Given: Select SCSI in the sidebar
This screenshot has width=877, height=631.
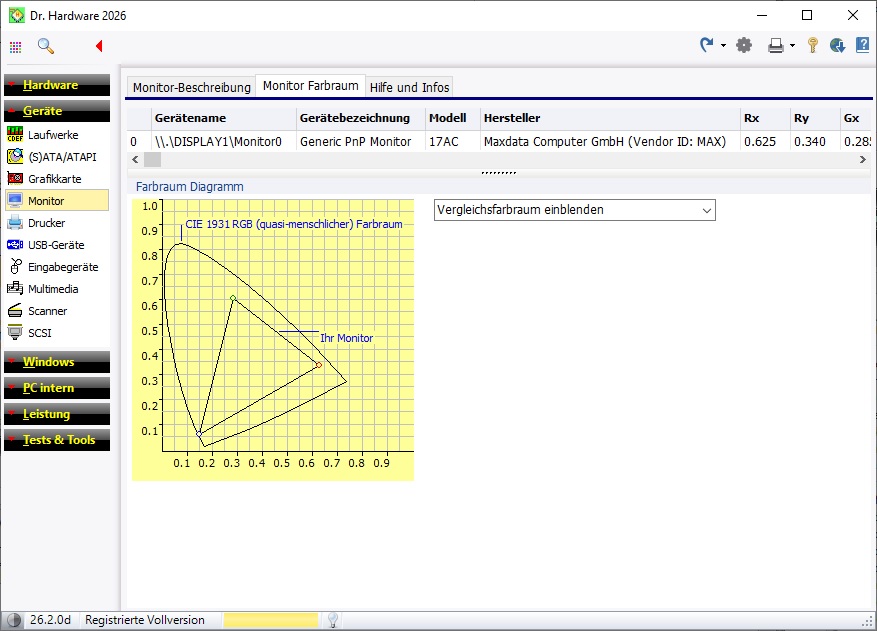Looking at the screenshot, I should pyautogui.click(x=56, y=333).
